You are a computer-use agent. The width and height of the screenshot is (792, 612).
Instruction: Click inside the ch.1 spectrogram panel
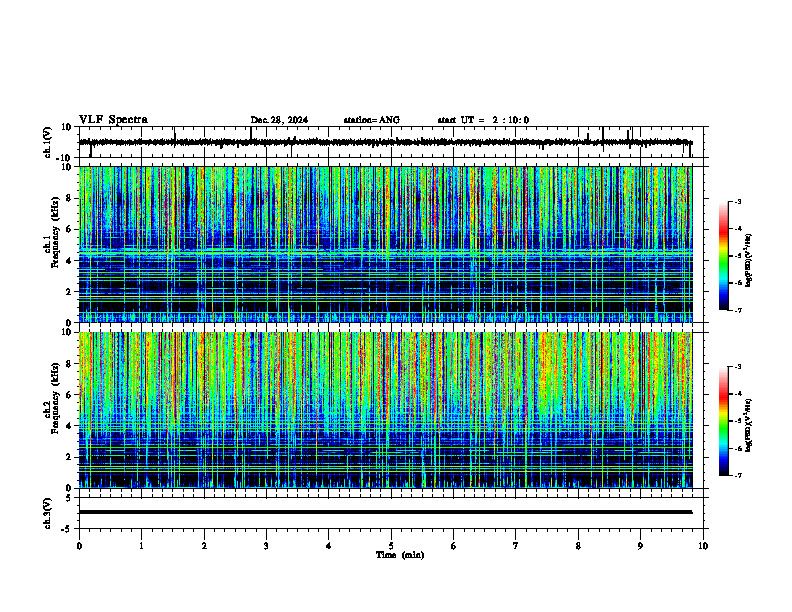[385, 244]
